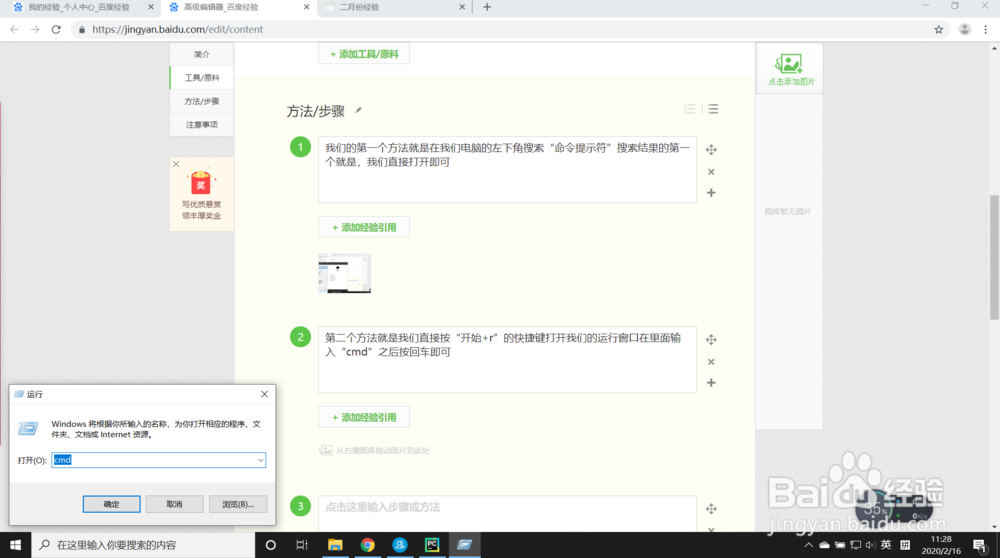Switch to 我的经验_个人中心 tab
Screen dimensions: 1000x558
pyautogui.click(x=78, y=7)
